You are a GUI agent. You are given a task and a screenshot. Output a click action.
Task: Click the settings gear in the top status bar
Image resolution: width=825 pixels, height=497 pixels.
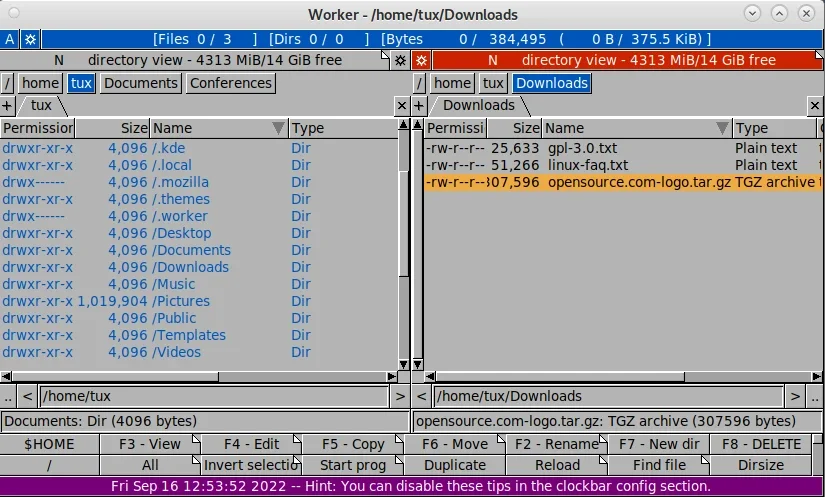30,39
